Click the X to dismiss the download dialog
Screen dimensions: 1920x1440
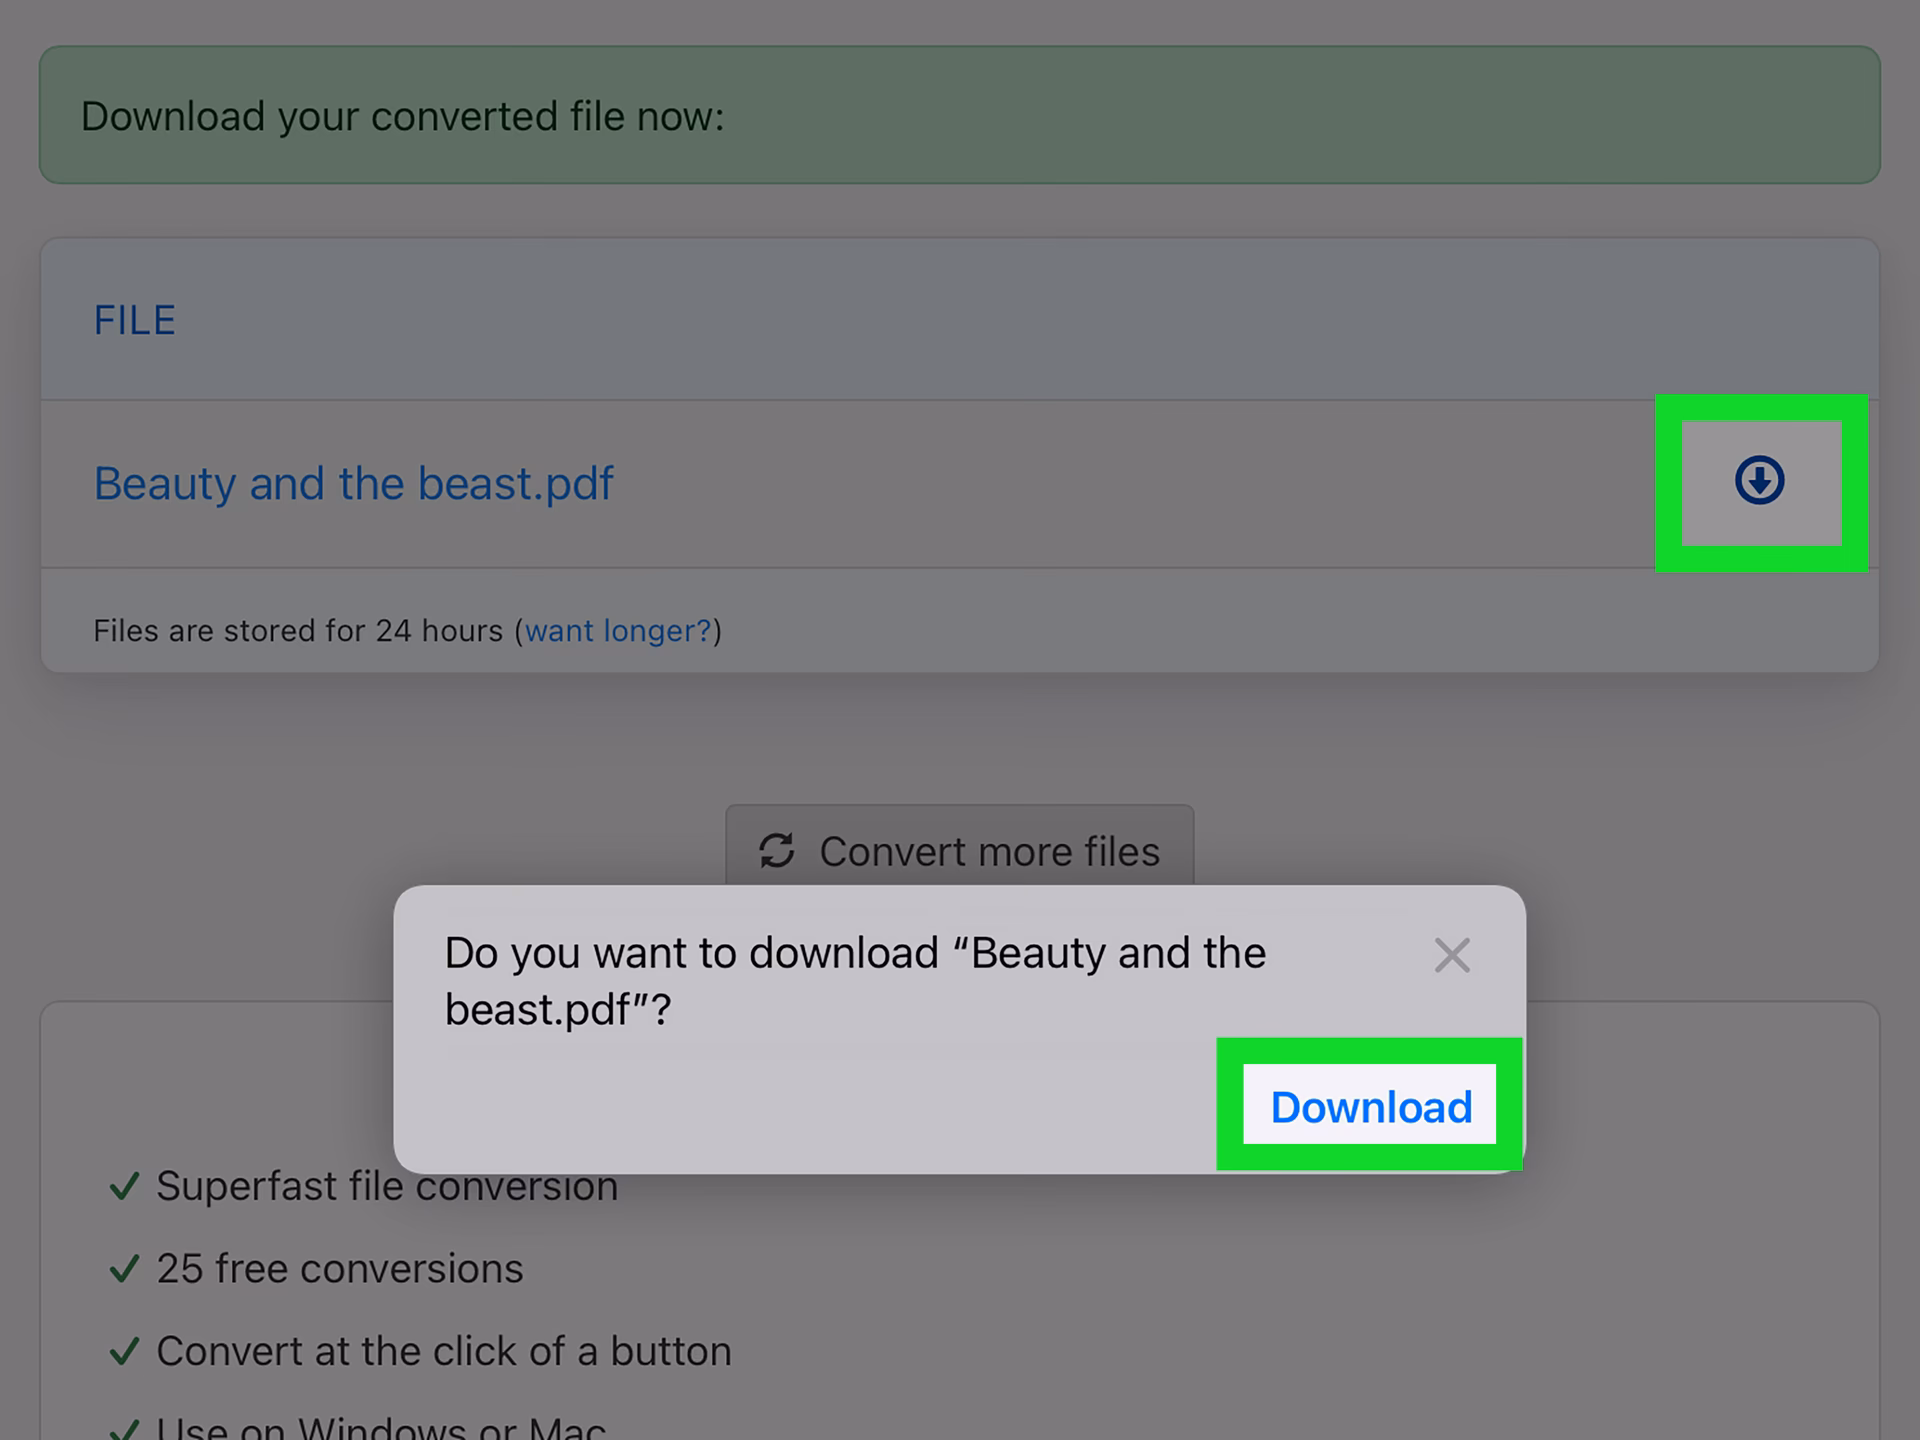click(1452, 955)
